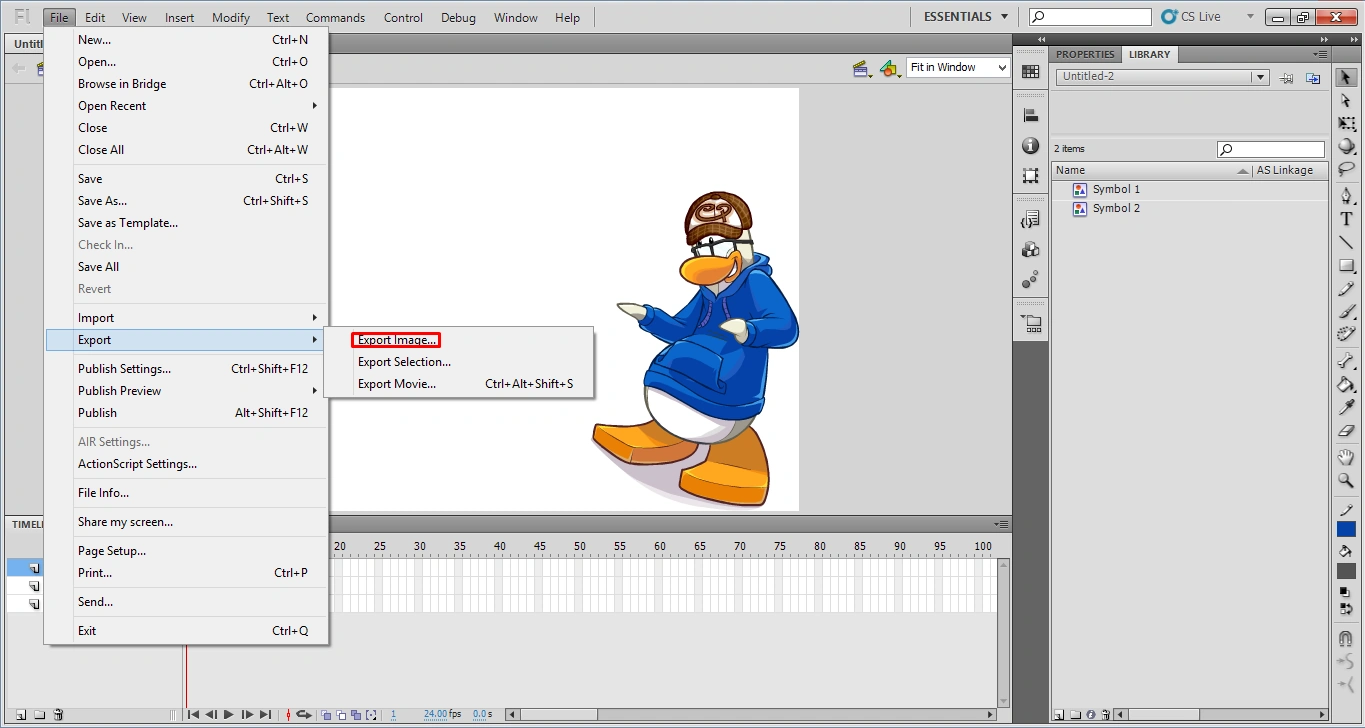Viewport: 1365px width, 728px height.
Task: Select the Brush tool
Action: click(x=1346, y=312)
